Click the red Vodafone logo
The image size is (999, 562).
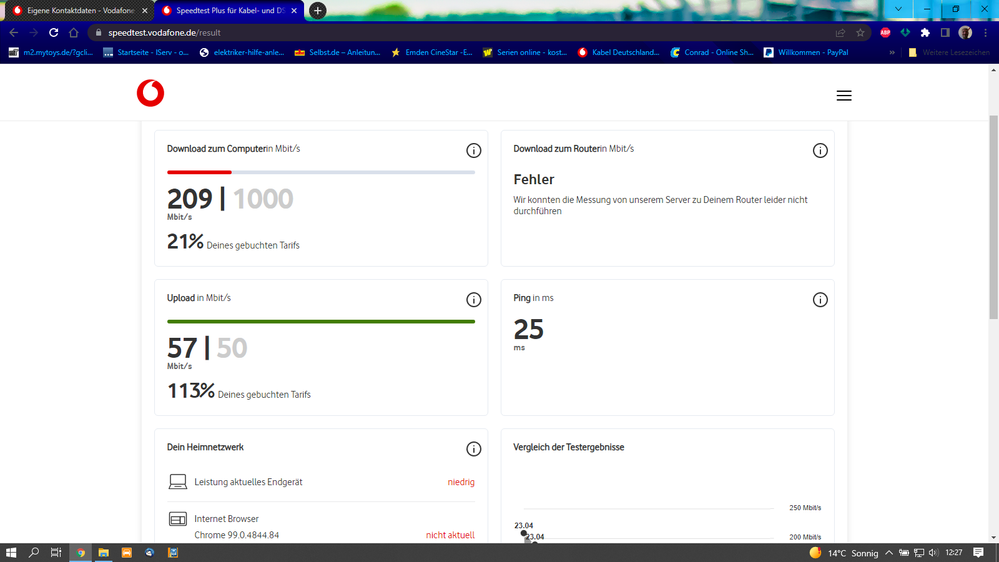pyautogui.click(x=150, y=93)
